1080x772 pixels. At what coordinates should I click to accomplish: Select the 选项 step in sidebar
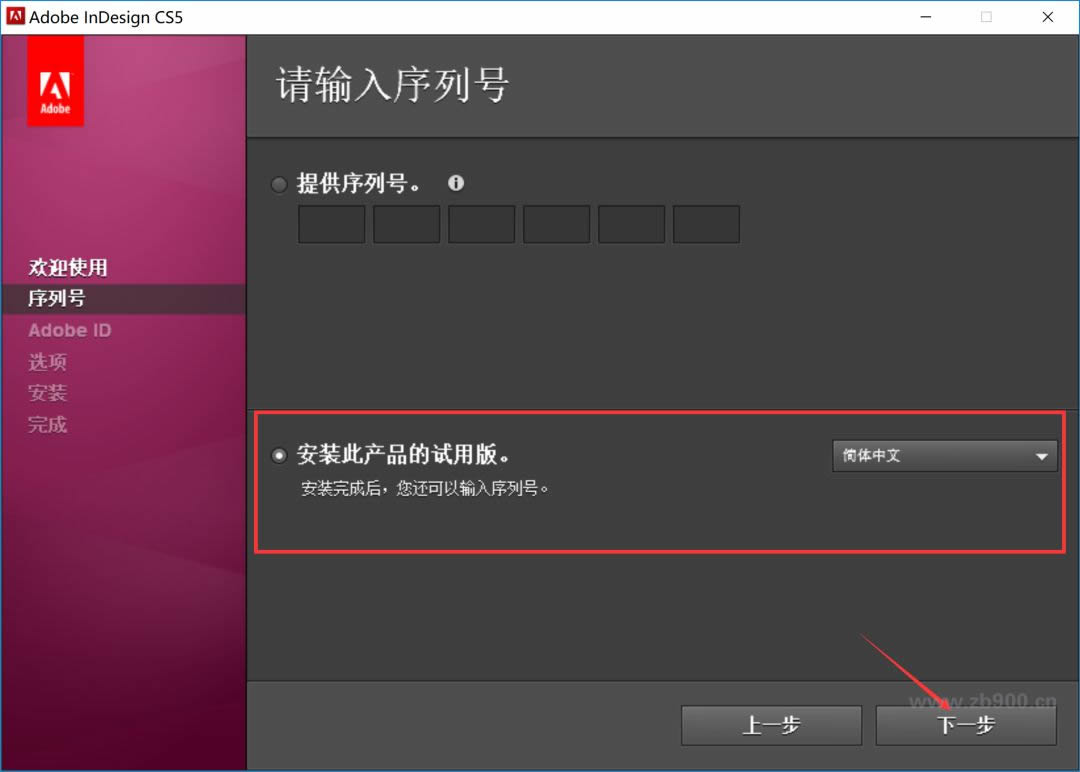tap(48, 362)
